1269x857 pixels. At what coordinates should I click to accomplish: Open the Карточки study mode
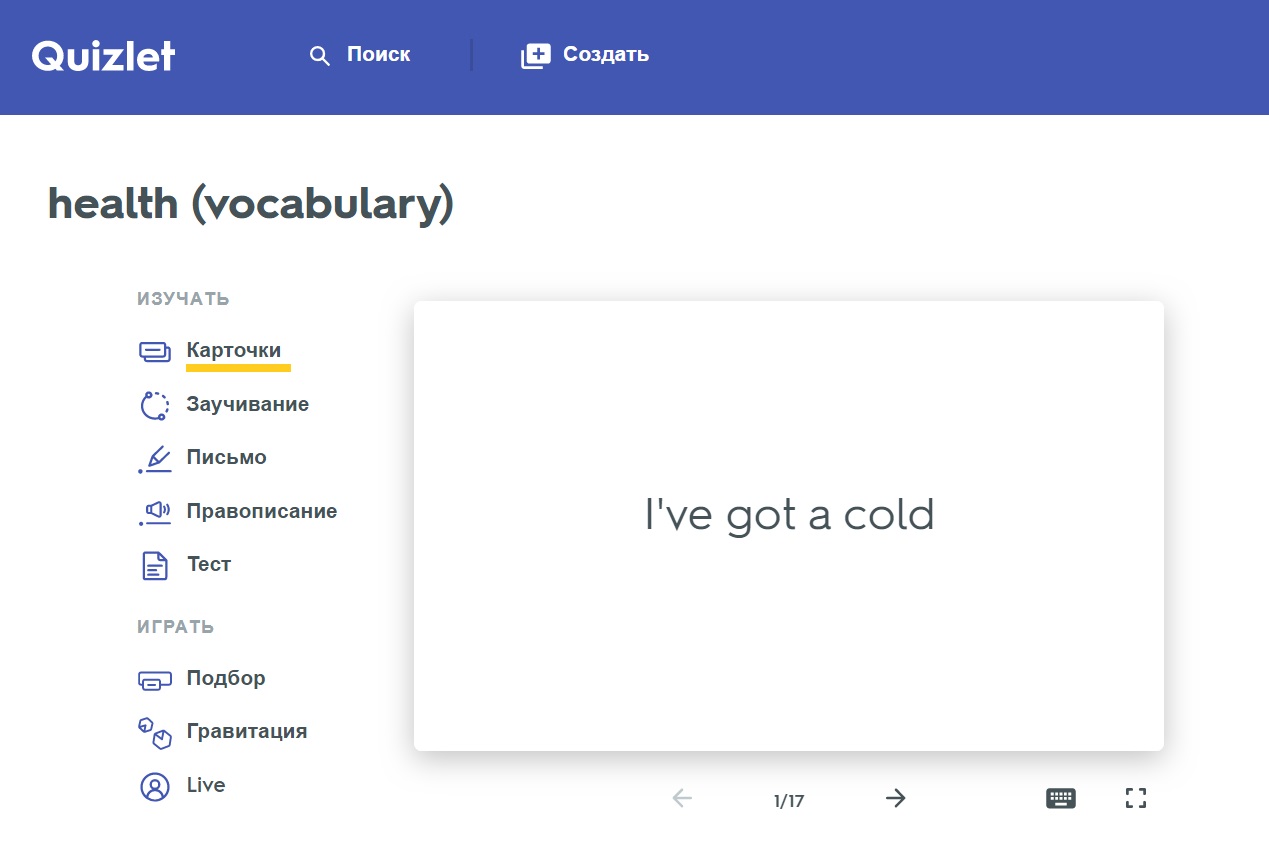pyautogui.click(x=234, y=351)
